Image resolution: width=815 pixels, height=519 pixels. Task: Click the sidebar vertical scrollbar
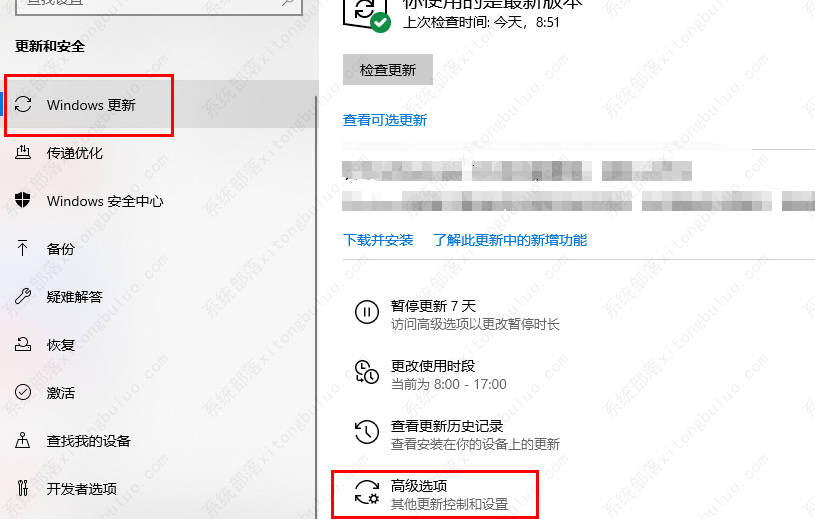click(317, 307)
